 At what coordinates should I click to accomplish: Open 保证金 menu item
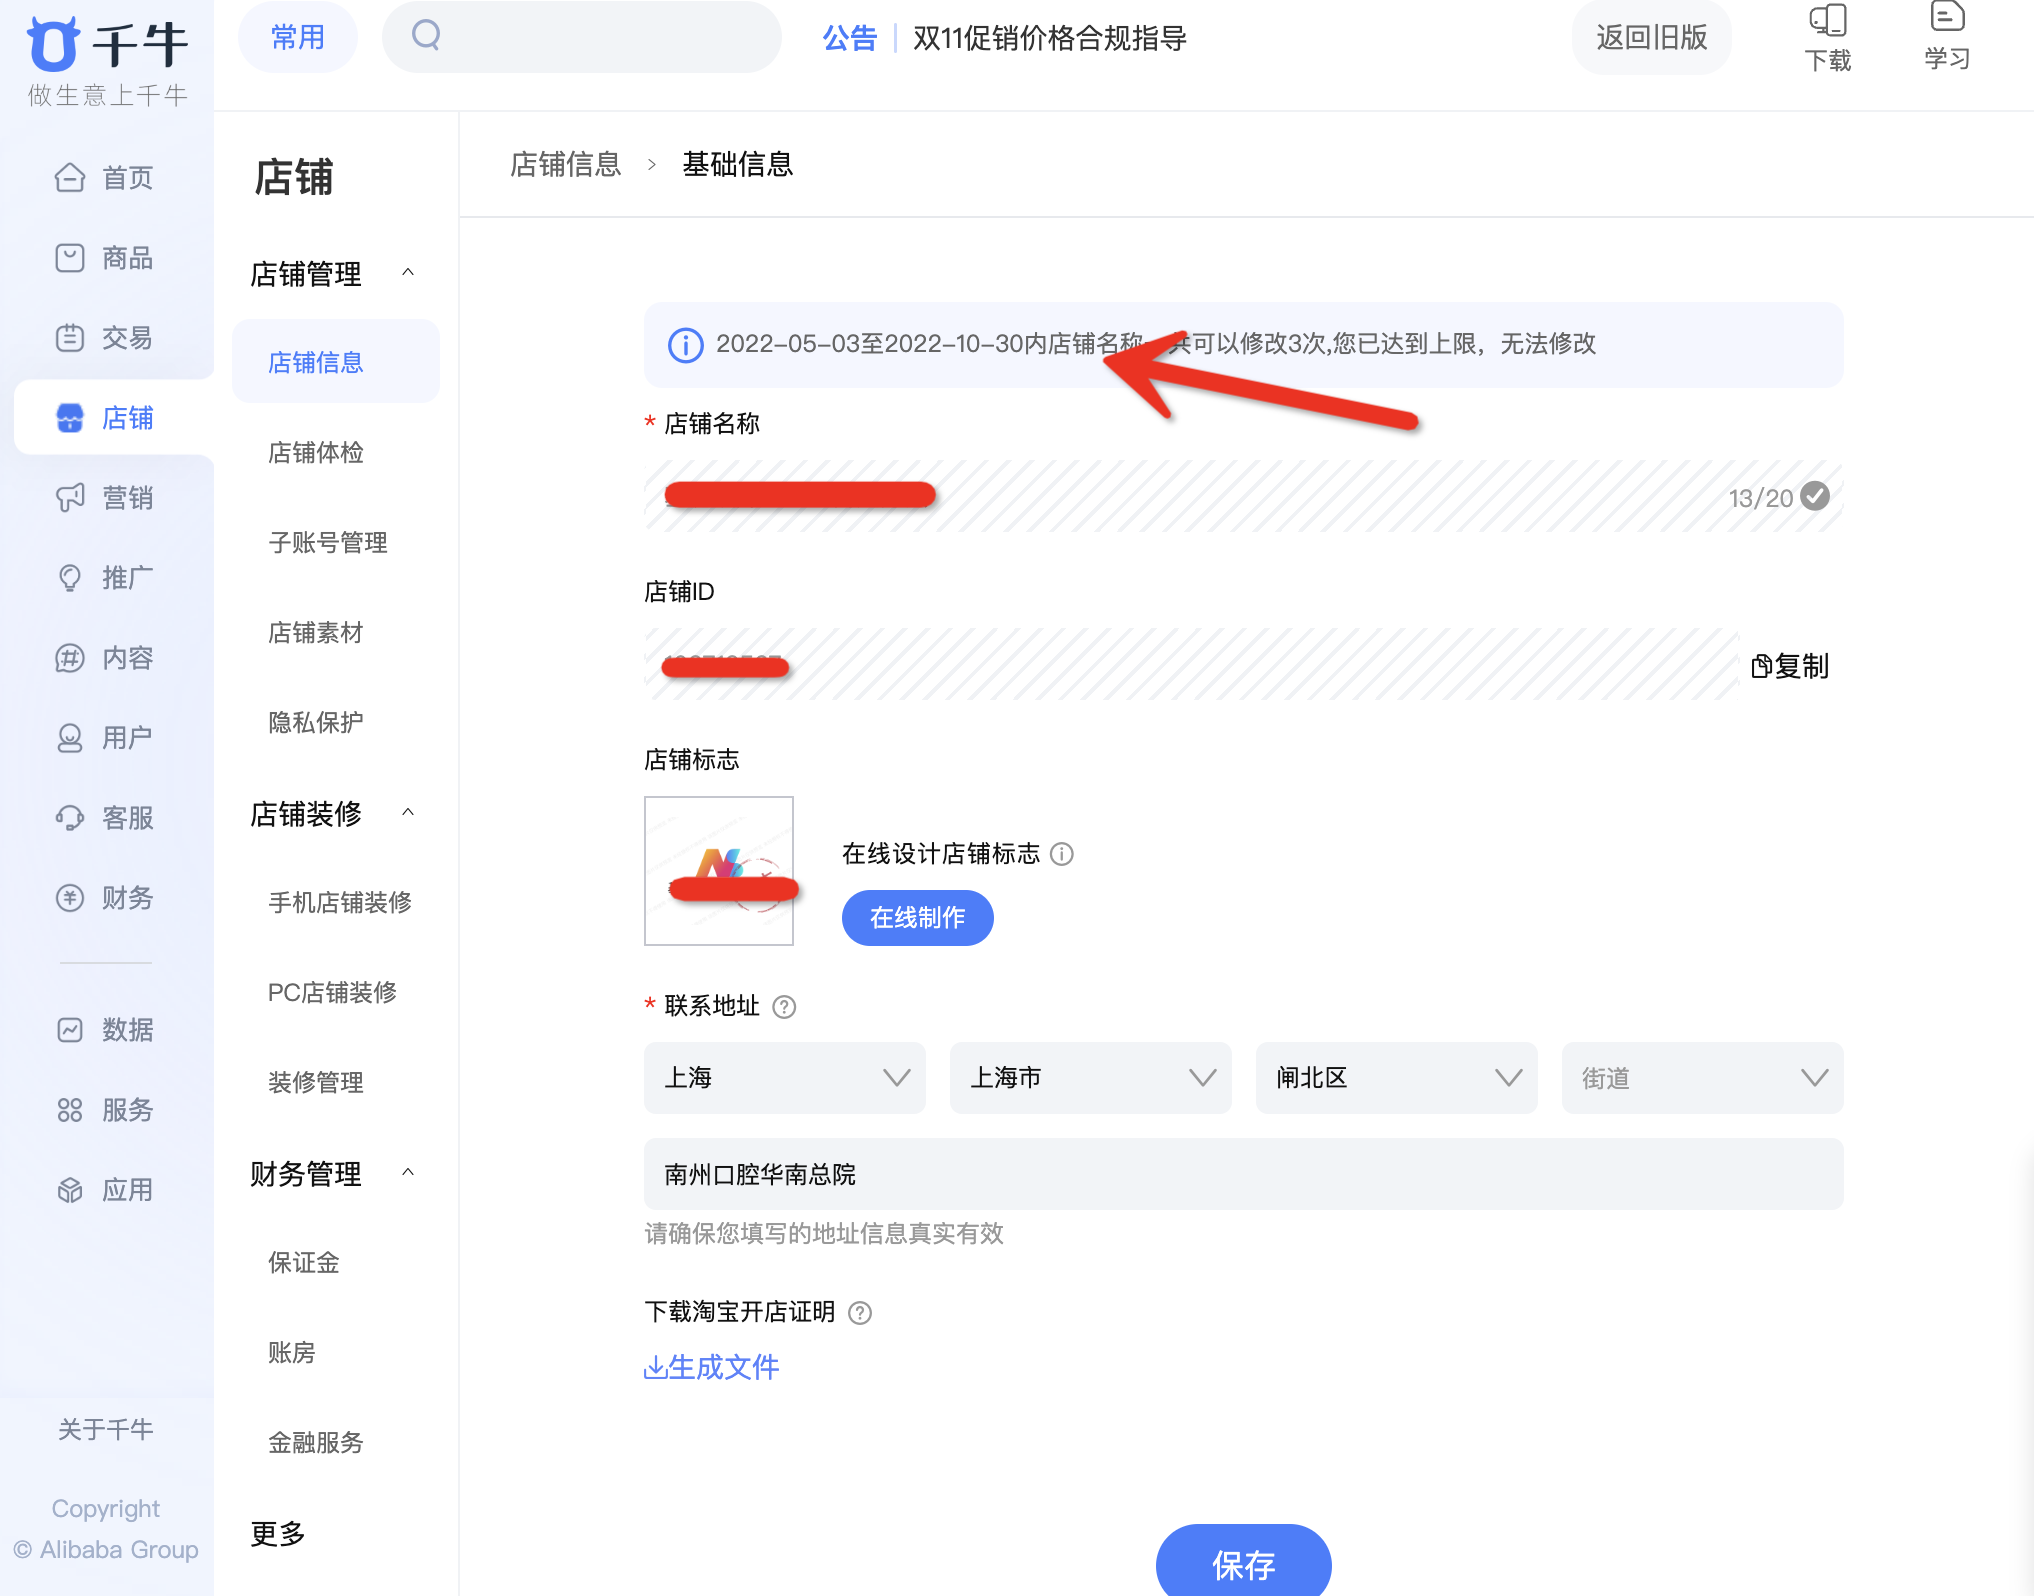(304, 1262)
